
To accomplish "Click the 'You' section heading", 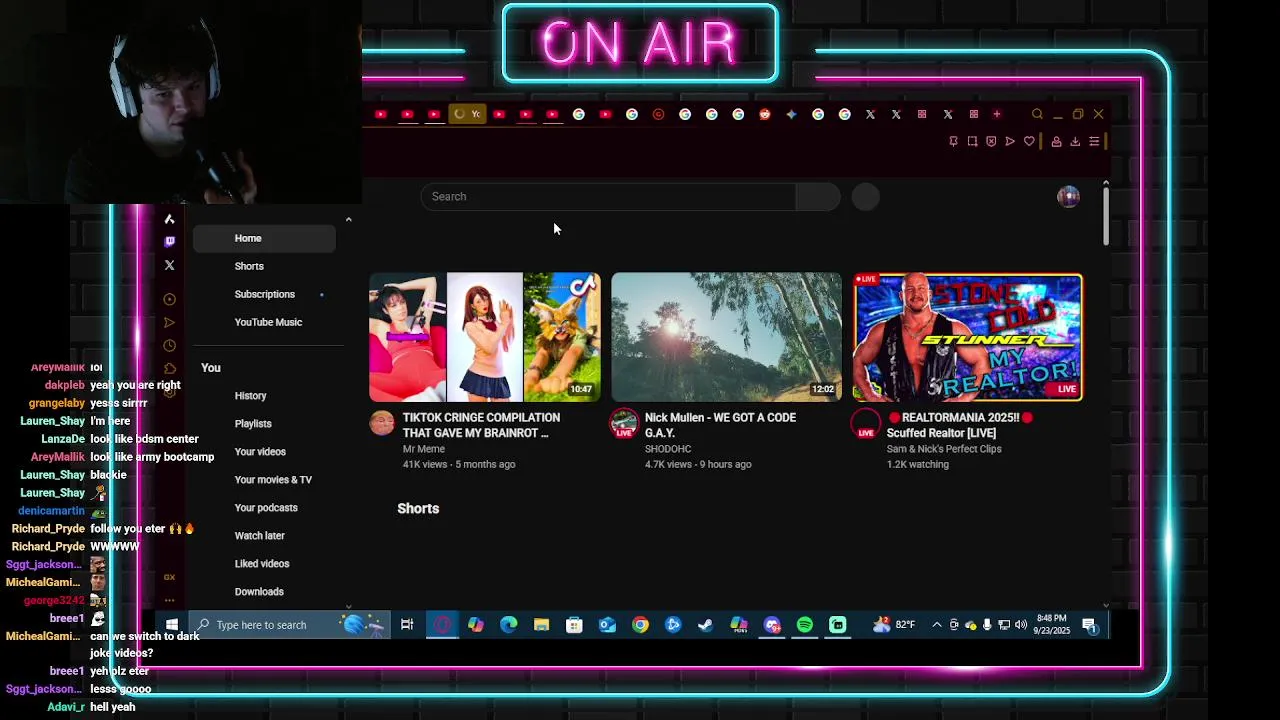I will click(211, 368).
